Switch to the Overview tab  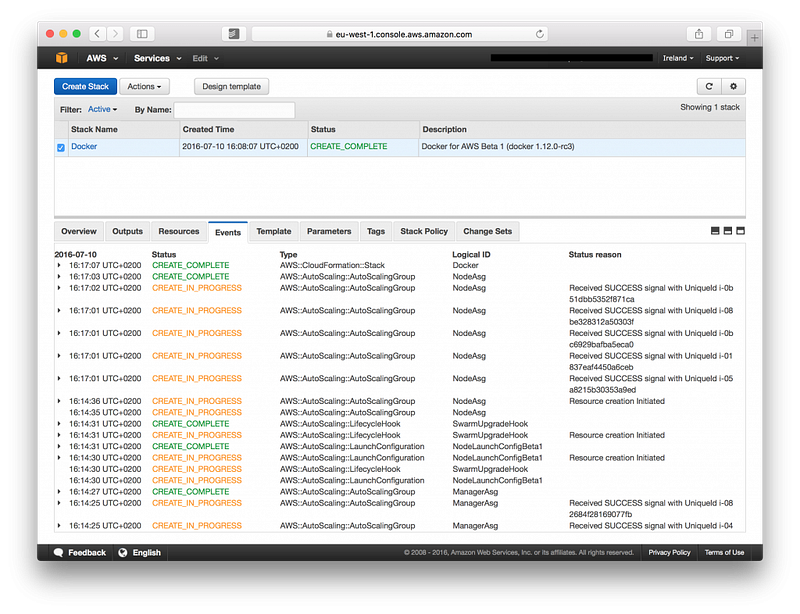pos(79,231)
